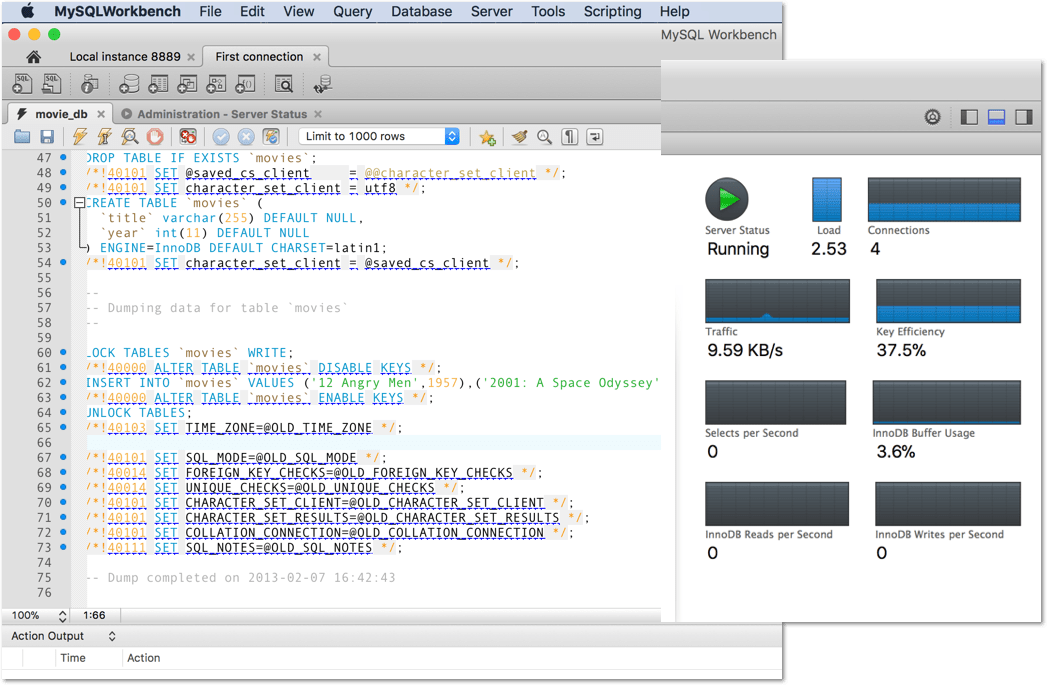Rollback the transaction X icon

[246, 136]
